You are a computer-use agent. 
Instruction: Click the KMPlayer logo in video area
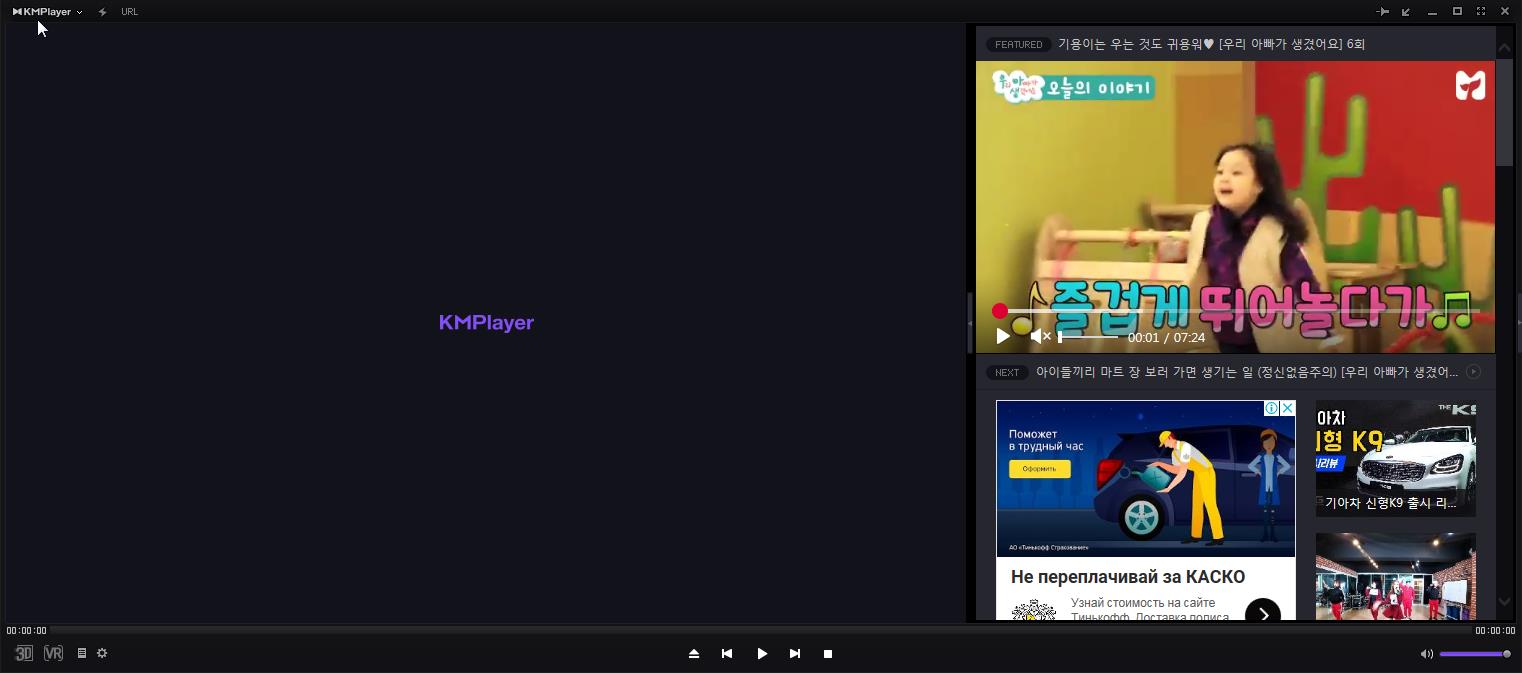pos(486,322)
